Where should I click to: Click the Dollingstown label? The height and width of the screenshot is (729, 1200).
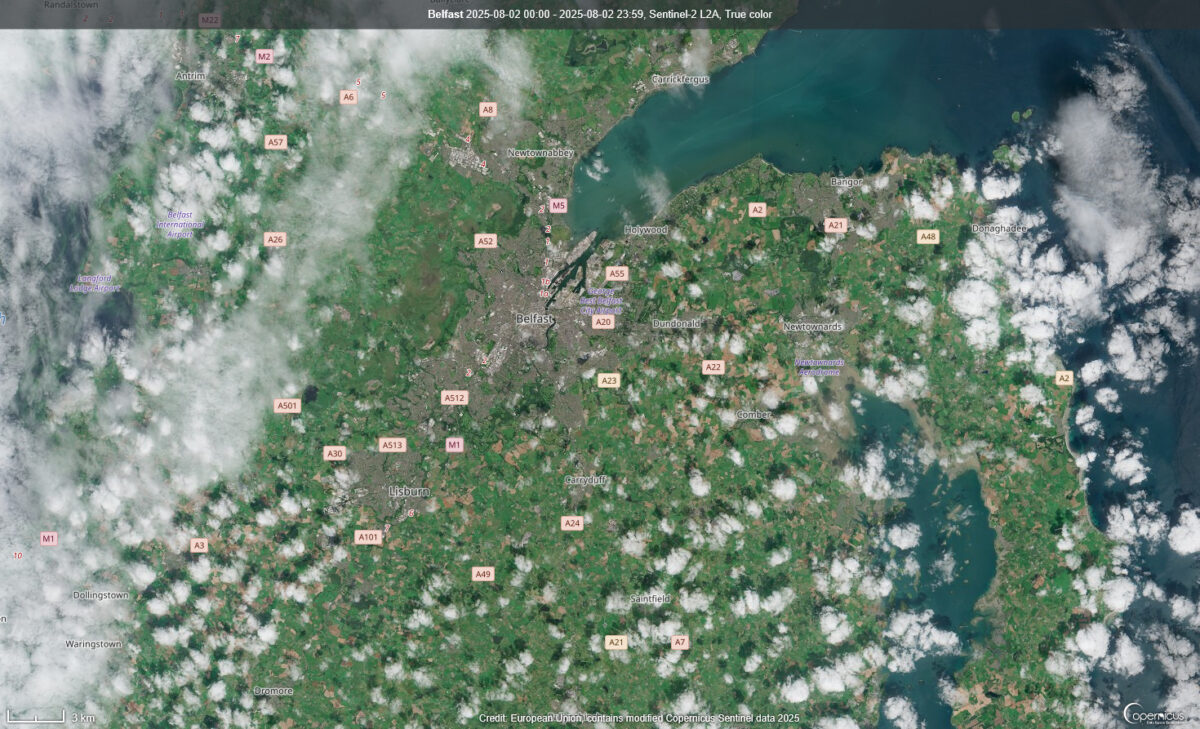tap(100, 595)
